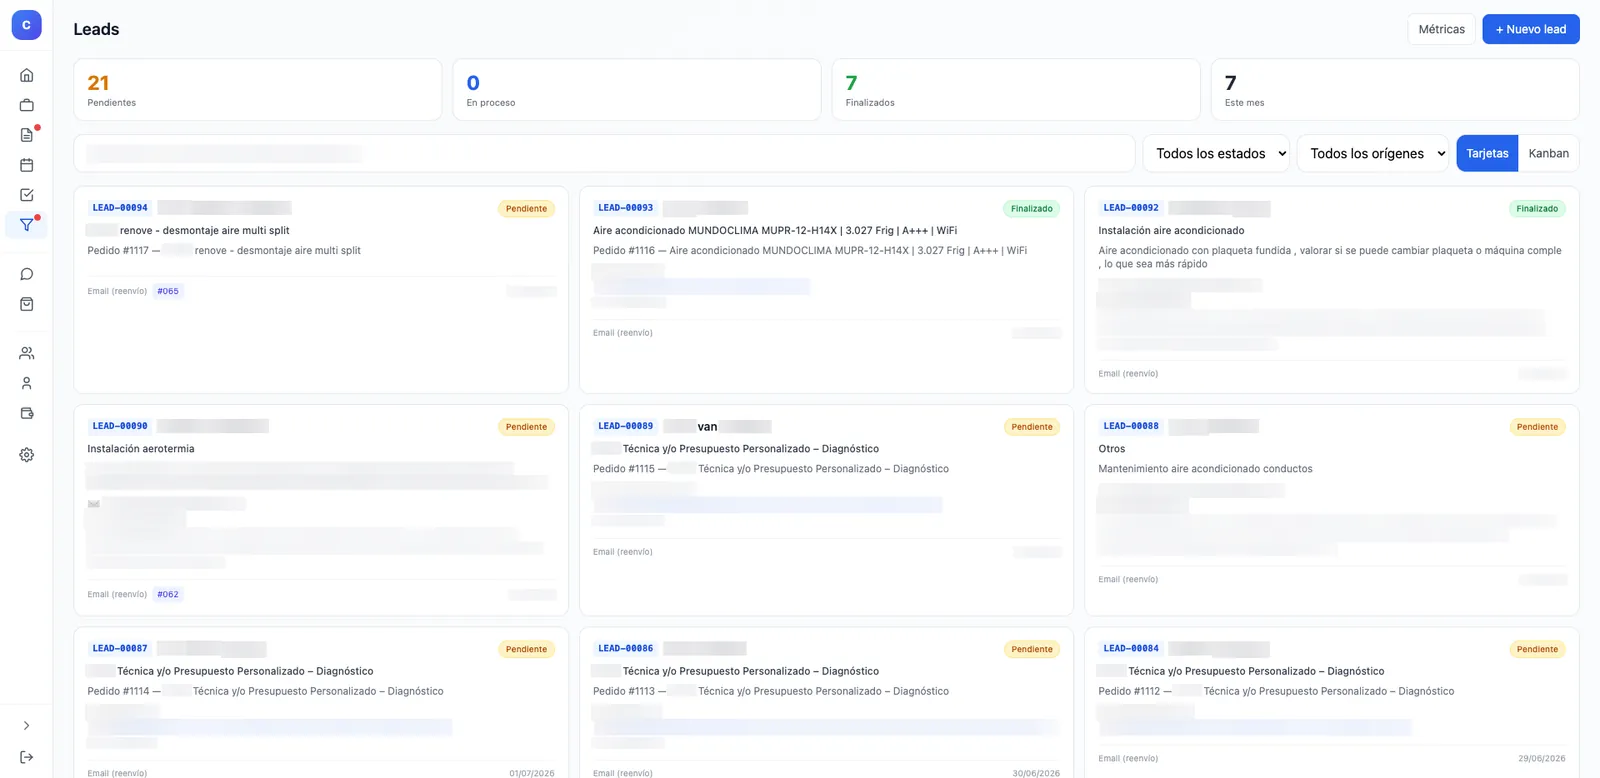Select the checkbox tasks icon in sidebar

[x=27, y=195]
